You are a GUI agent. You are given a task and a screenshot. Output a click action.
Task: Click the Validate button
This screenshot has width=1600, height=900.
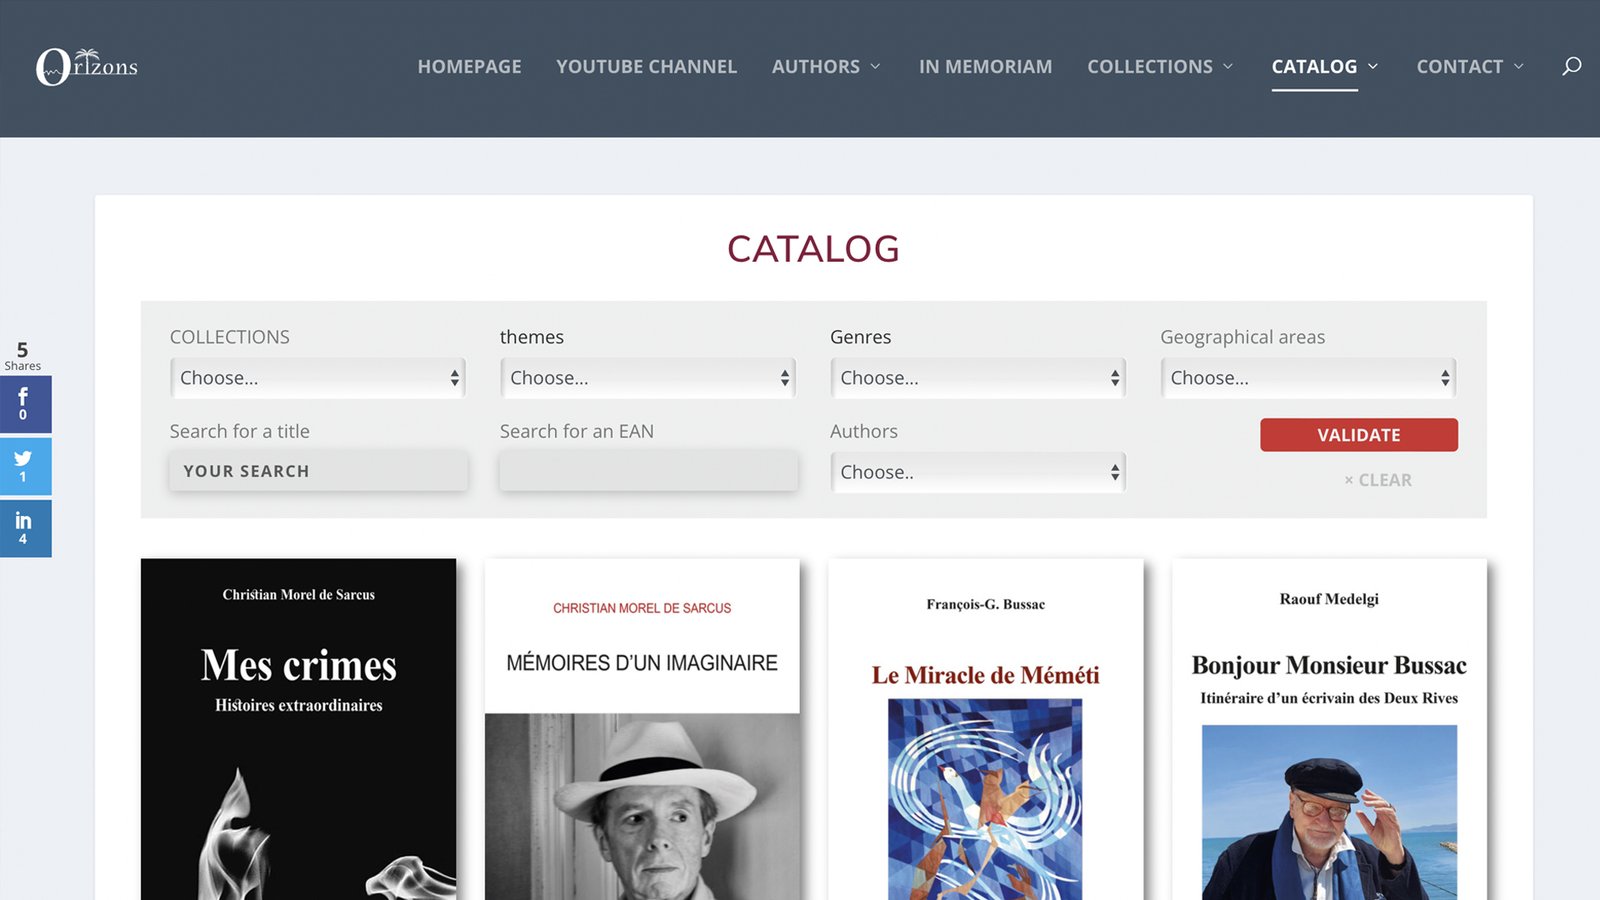click(x=1359, y=435)
